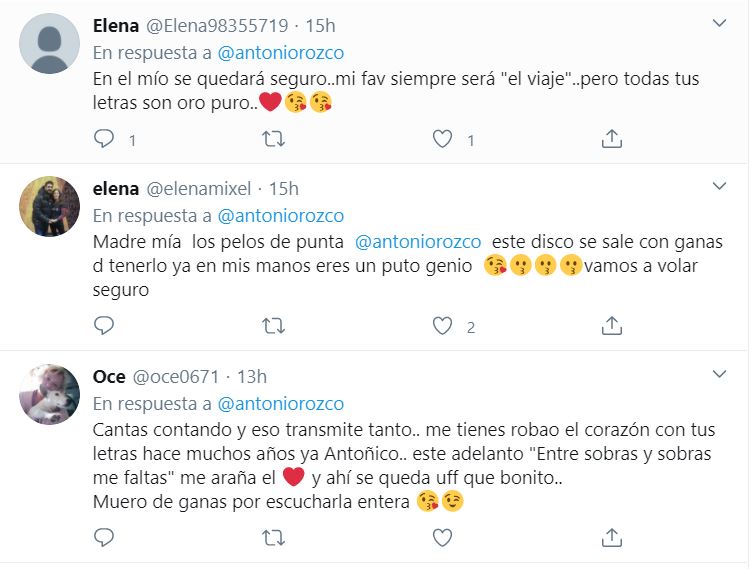Like elenamixel's tweet with 2 likes
This screenshot has height=569, width=754.
[x=442, y=325]
